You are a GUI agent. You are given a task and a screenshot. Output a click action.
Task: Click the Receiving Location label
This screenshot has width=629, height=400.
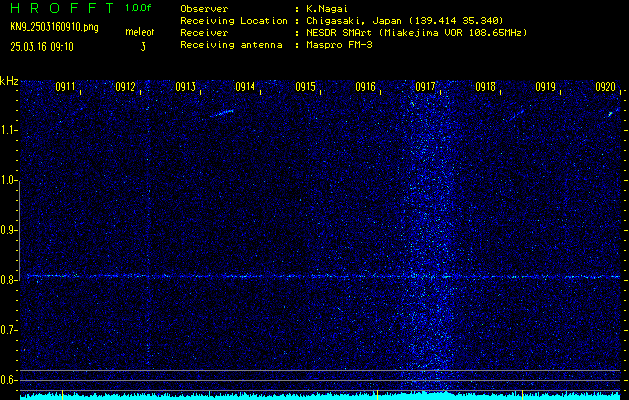pos(234,21)
